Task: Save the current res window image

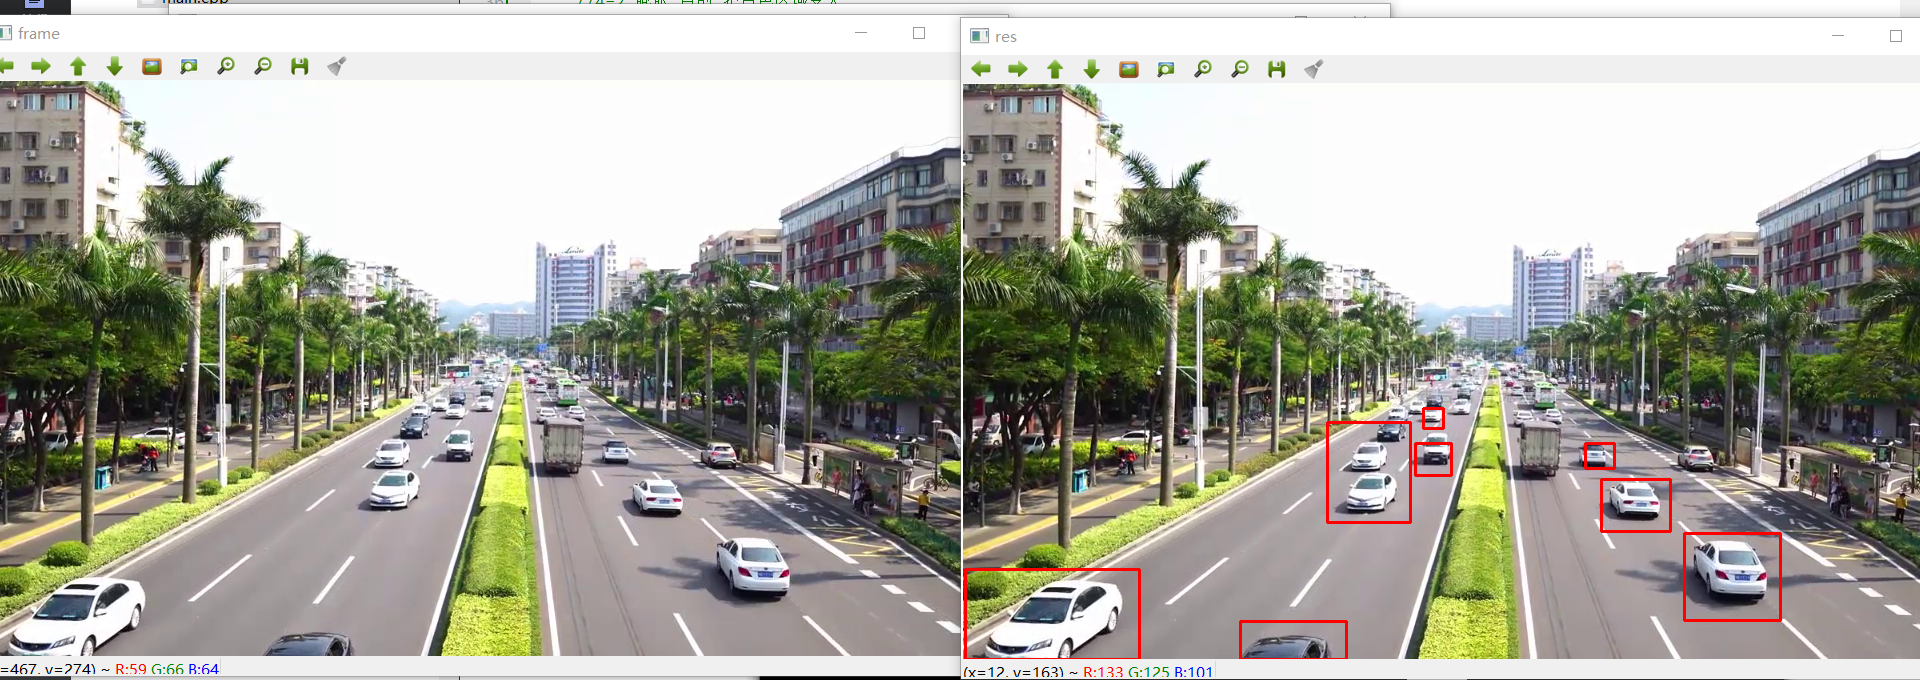Action: (x=1276, y=69)
